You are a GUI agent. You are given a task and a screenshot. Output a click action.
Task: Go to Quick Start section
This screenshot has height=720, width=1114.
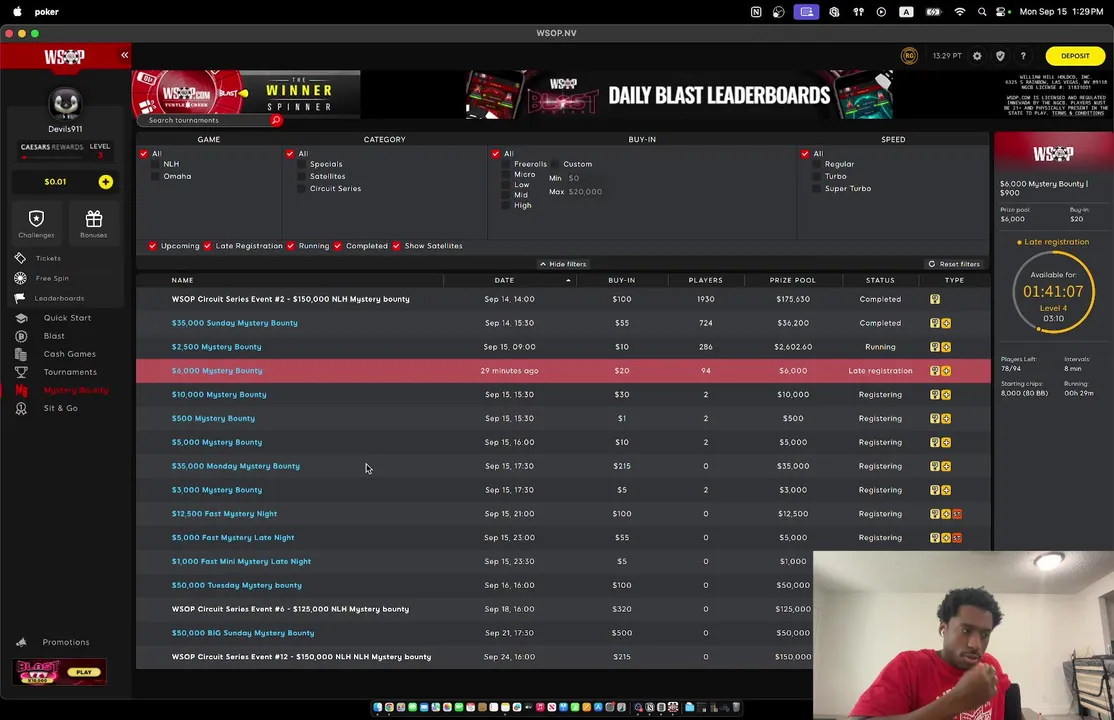point(67,318)
